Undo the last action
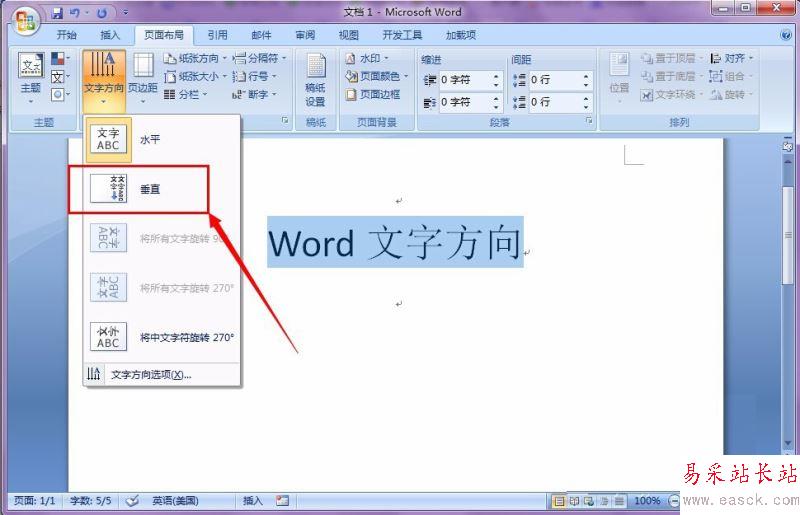800x515 pixels. (75, 12)
